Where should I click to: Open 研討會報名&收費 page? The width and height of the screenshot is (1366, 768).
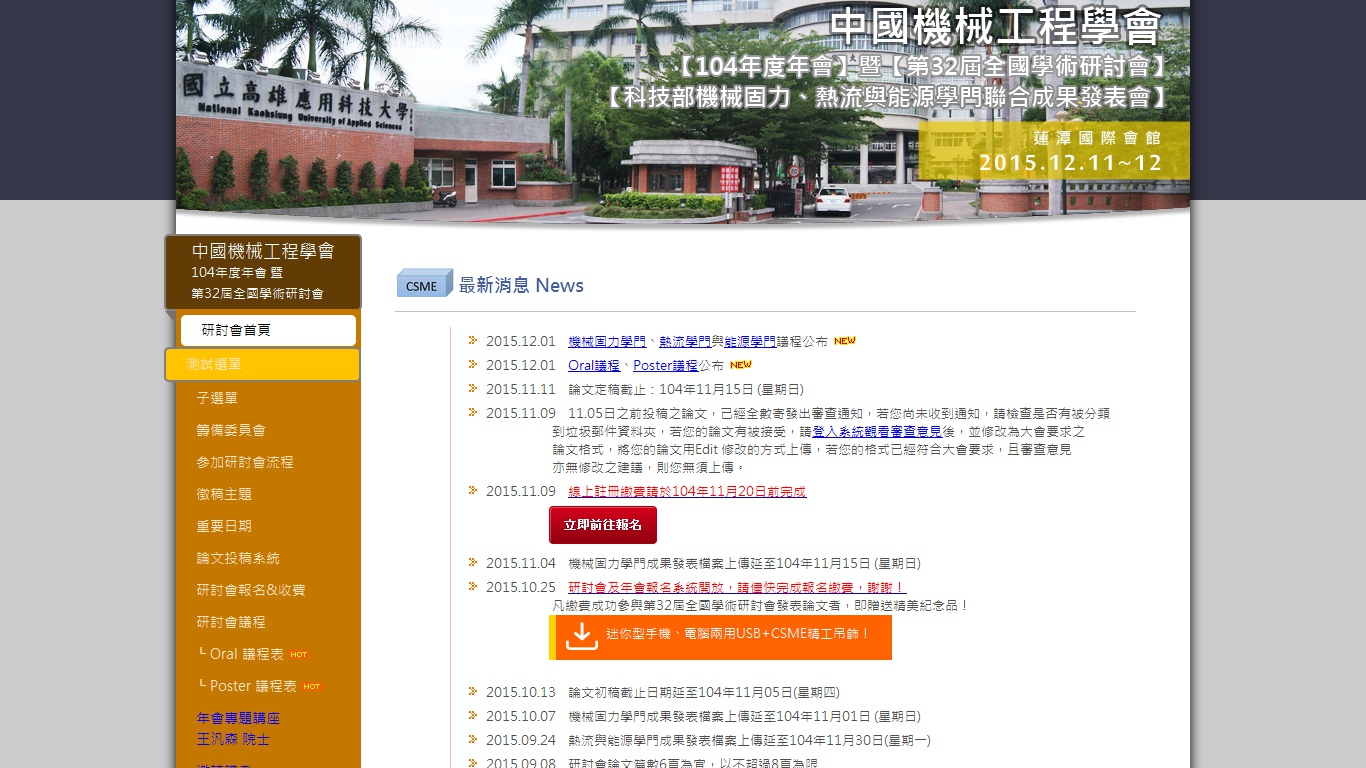[251, 590]
